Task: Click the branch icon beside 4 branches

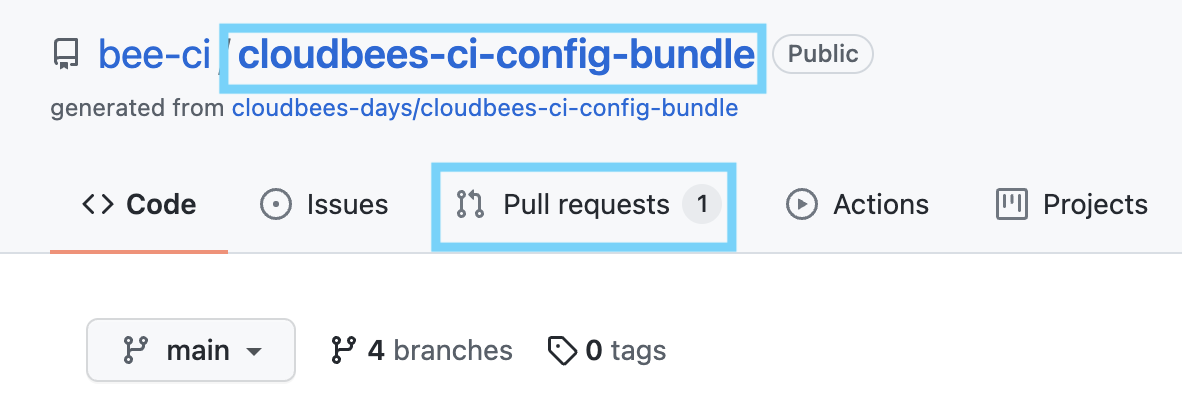Action: pyautogui.click(x=343, y=350)
